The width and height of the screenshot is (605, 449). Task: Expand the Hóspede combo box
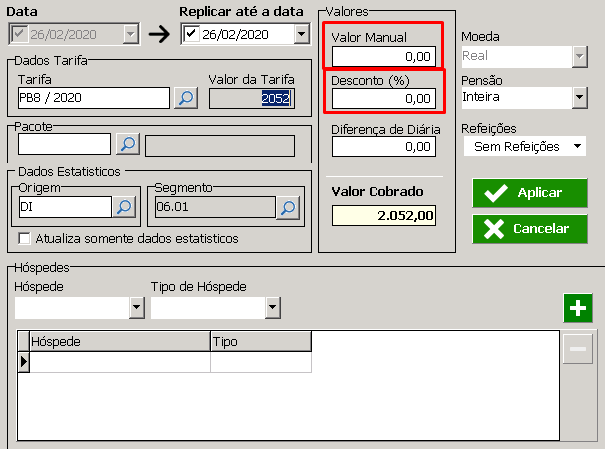pyautogui.click(x=137, y=307)
